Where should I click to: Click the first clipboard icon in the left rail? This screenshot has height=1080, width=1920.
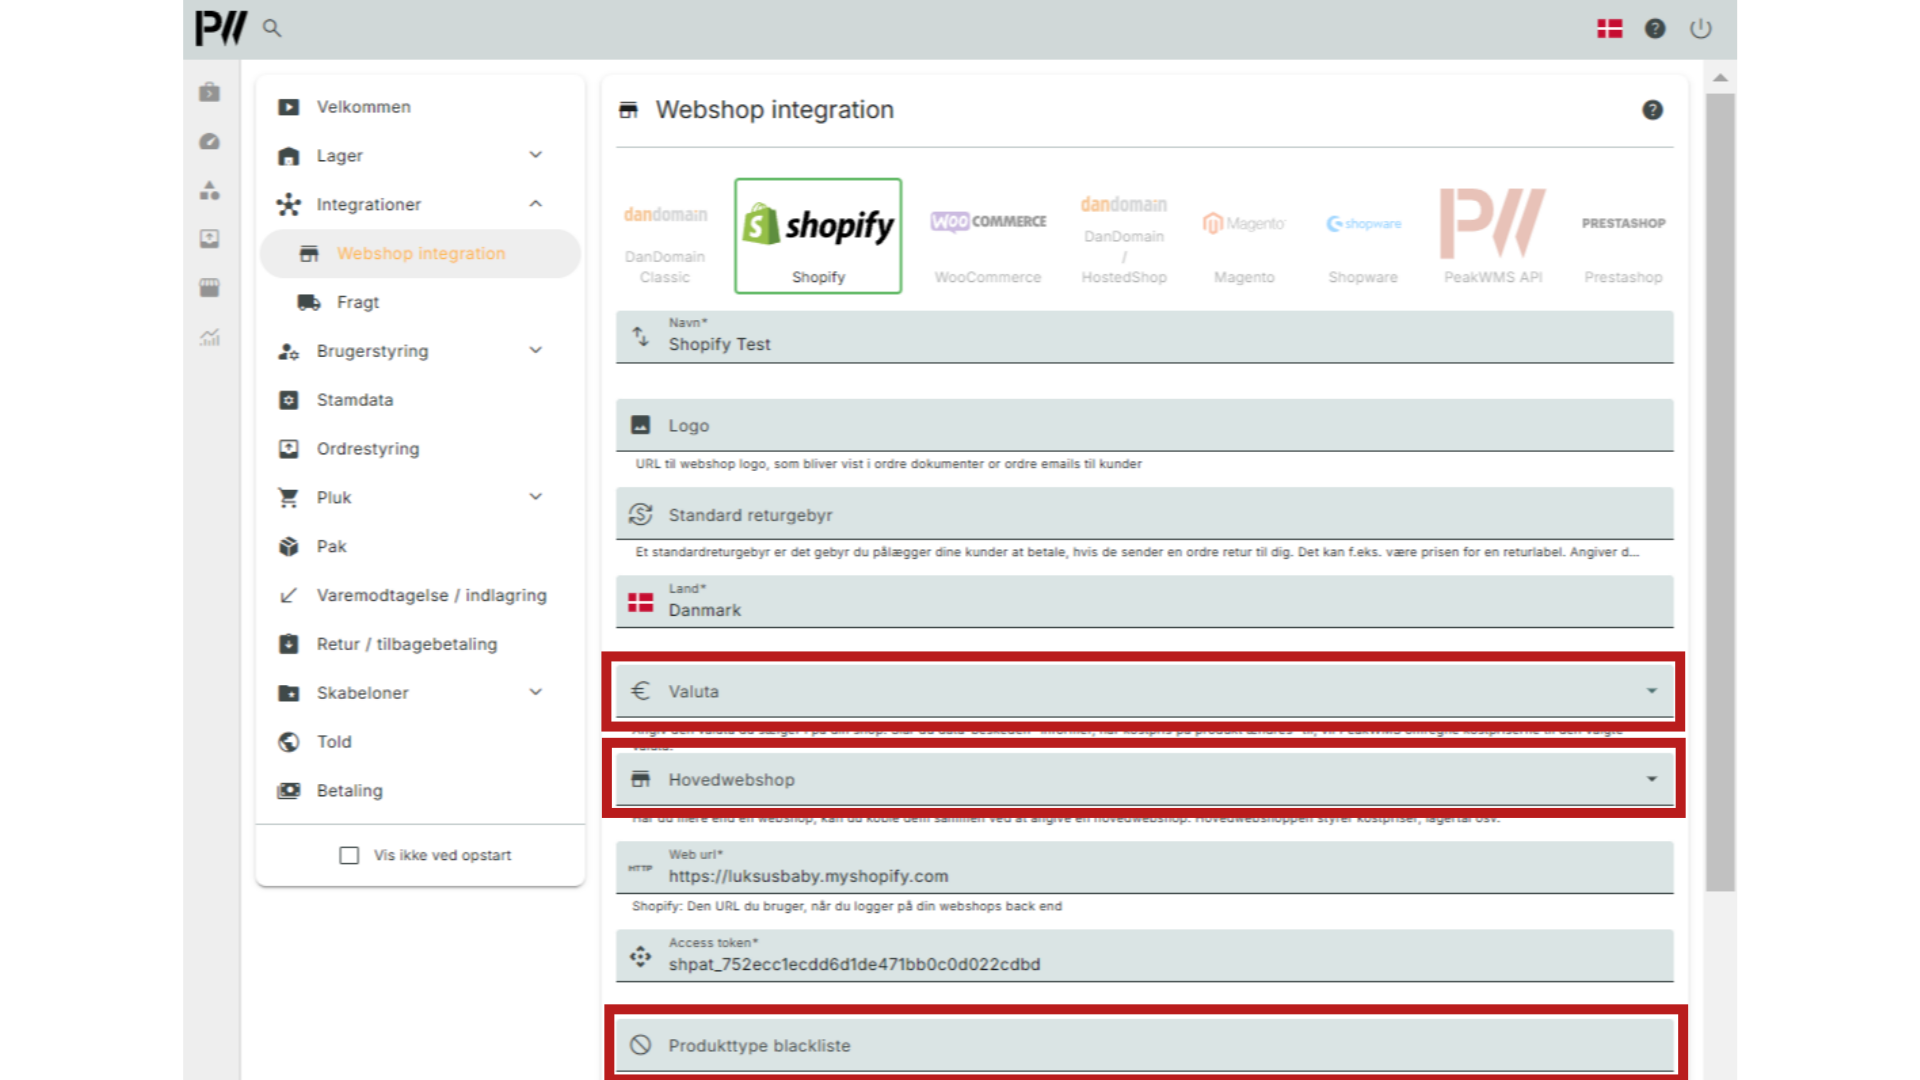[x=210, y=92]
